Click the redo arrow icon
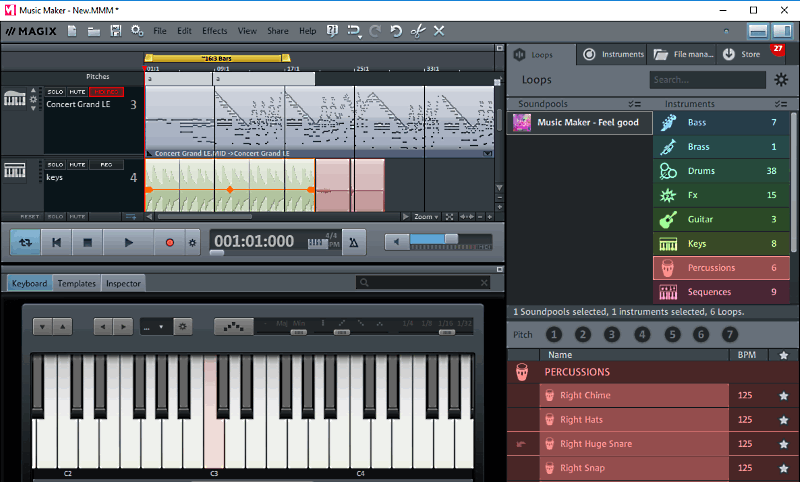Image resolution: width=800 pixels, height=482 pixels. point(375,31)
